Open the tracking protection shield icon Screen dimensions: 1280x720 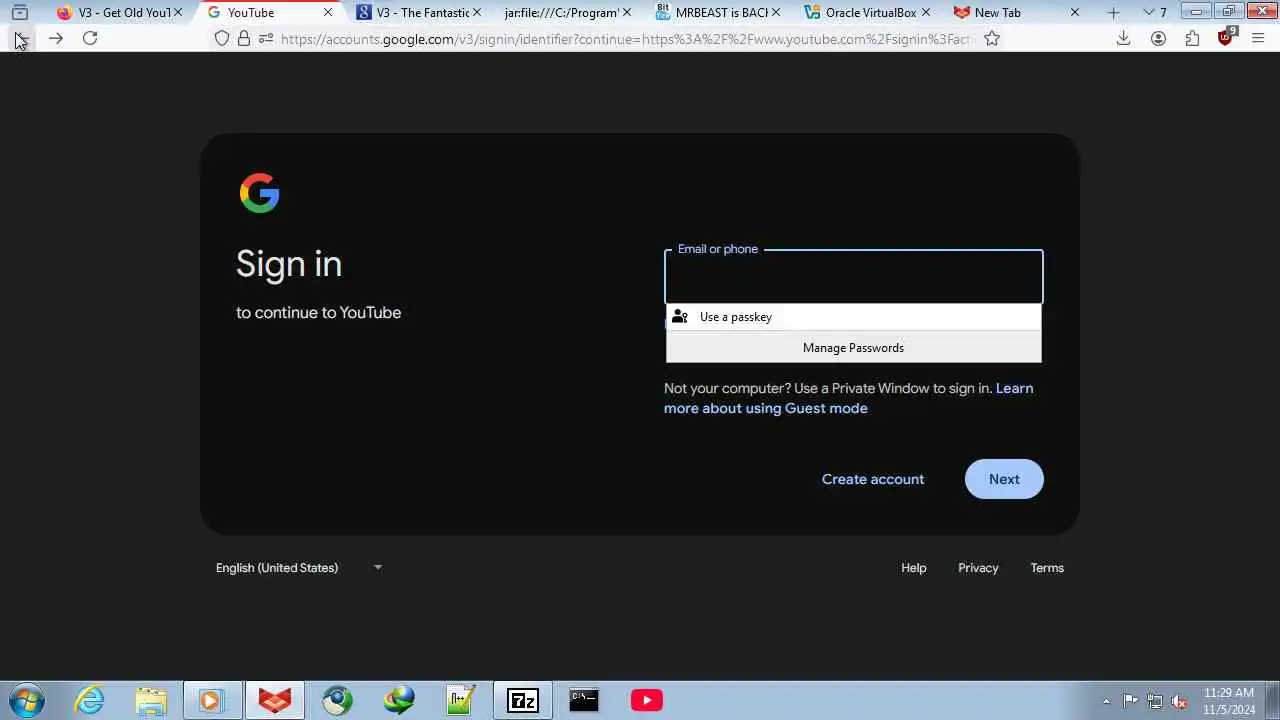222,38
